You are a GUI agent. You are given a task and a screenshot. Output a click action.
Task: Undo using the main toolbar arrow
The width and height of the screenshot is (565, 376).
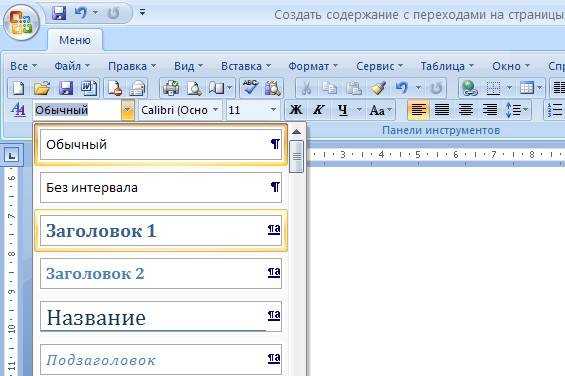click(402, 88)
